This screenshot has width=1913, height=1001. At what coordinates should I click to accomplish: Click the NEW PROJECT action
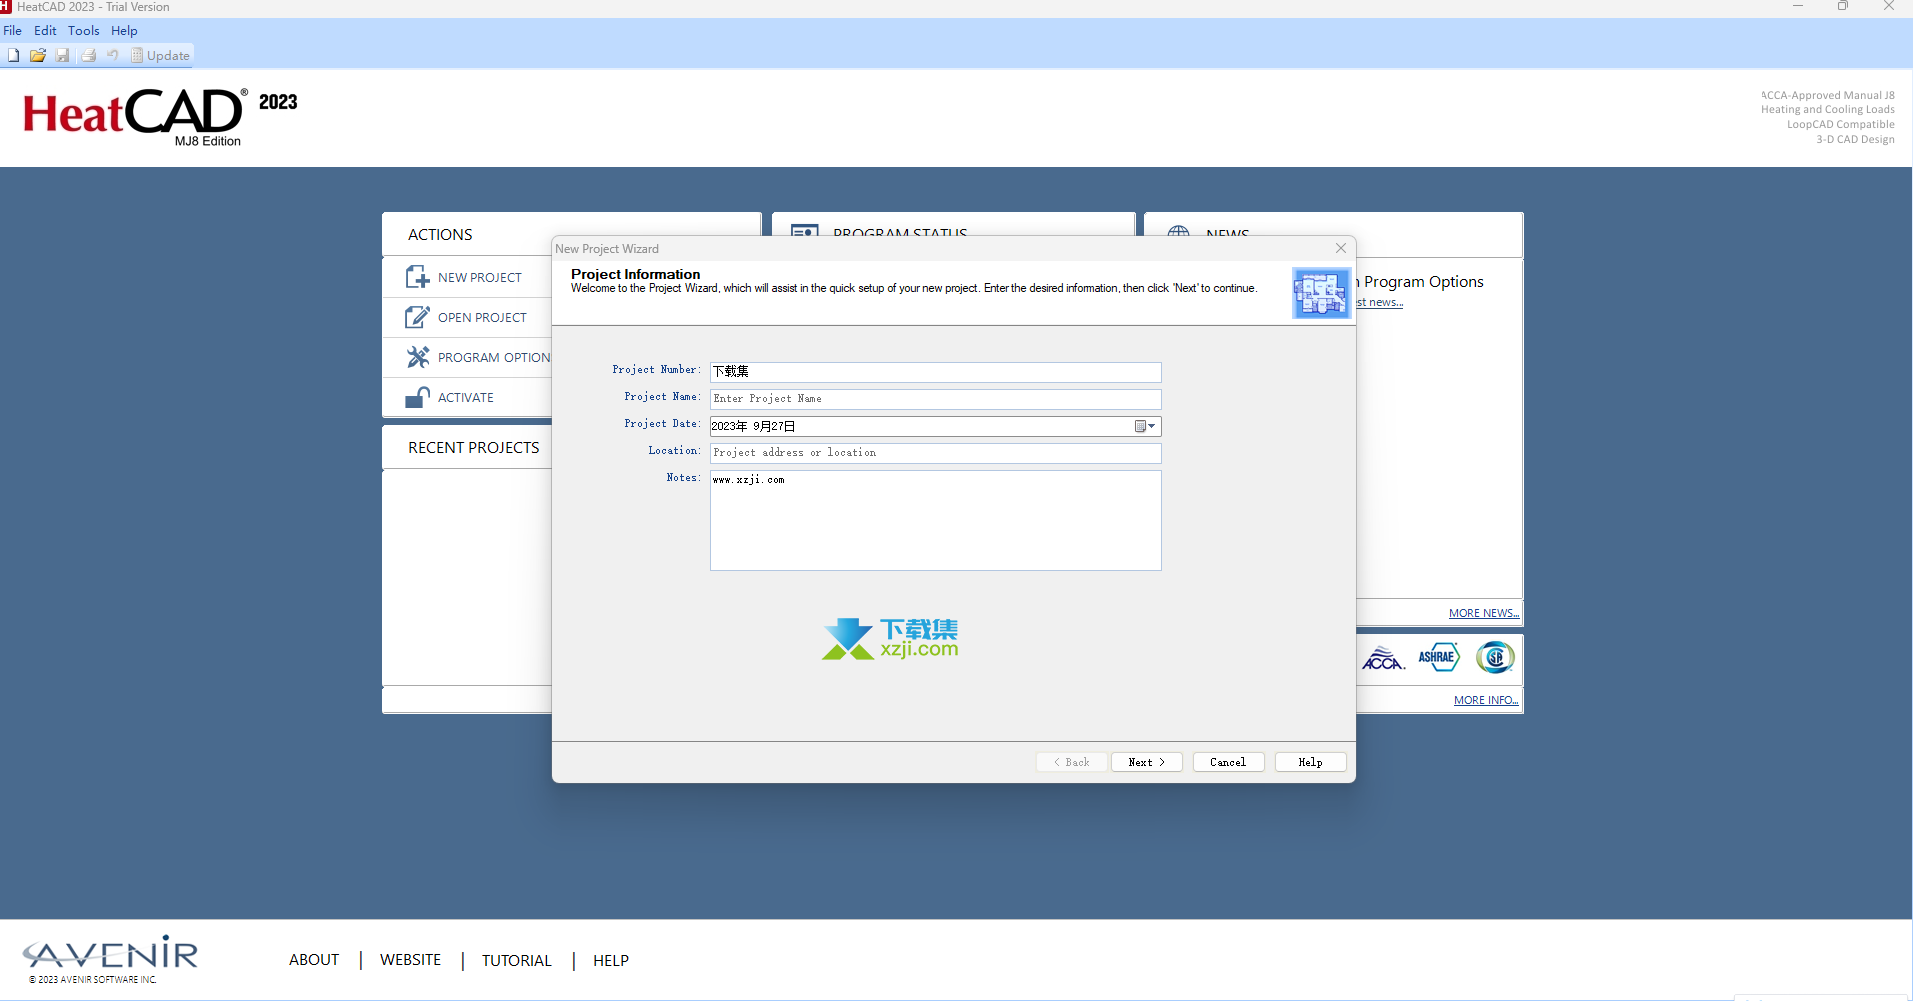click(479, 277)
